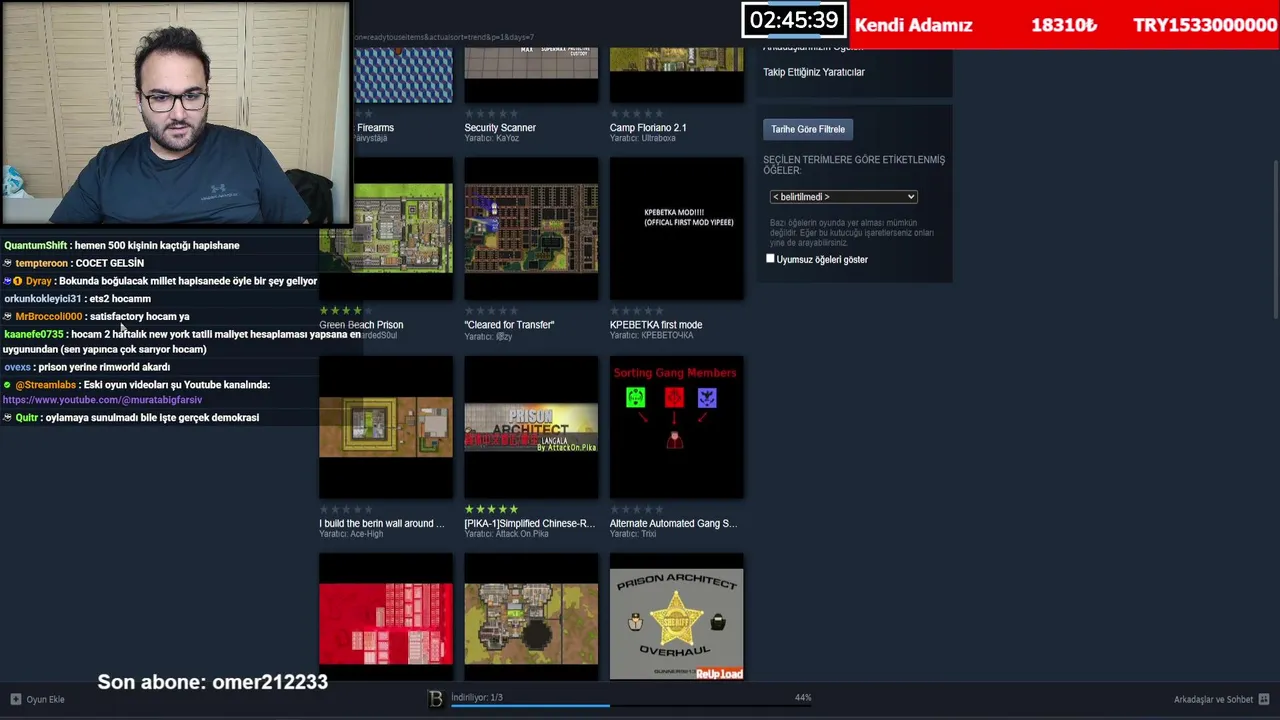1280x720 pixels.
Task: Click the I build the berlin wall title
Action: tap(382, 523)
